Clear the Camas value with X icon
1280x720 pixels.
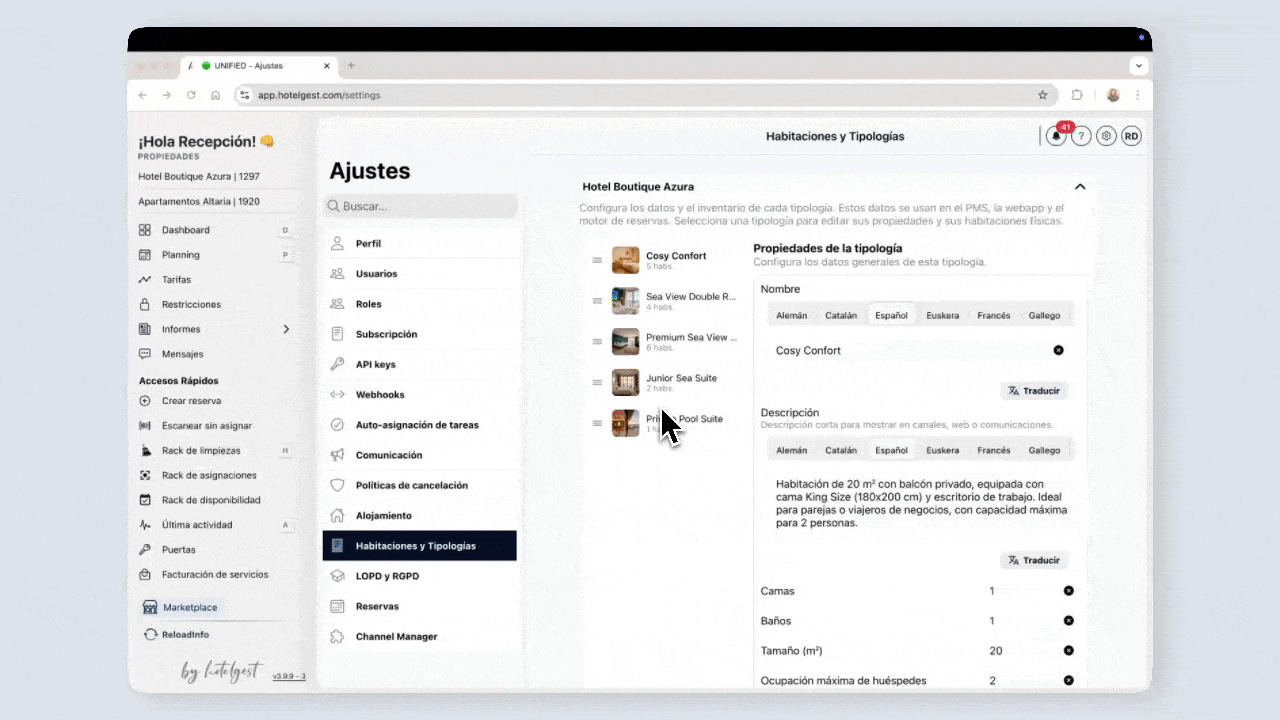point(1068,591)
